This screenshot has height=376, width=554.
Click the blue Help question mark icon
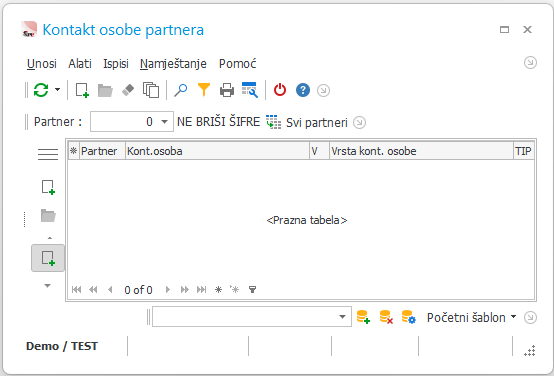[303, 90]
